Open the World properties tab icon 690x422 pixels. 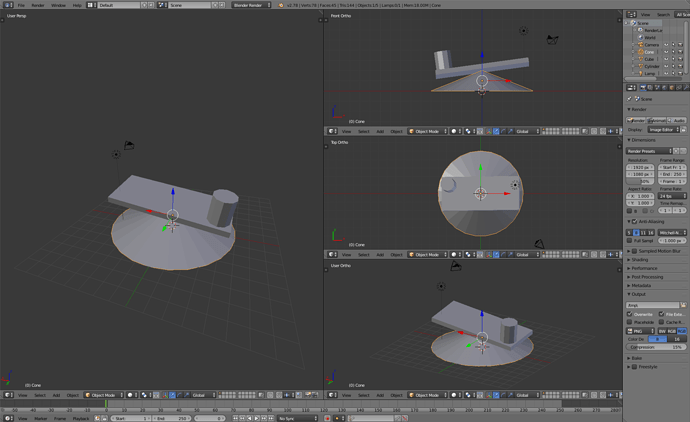(x=664, y=88)
